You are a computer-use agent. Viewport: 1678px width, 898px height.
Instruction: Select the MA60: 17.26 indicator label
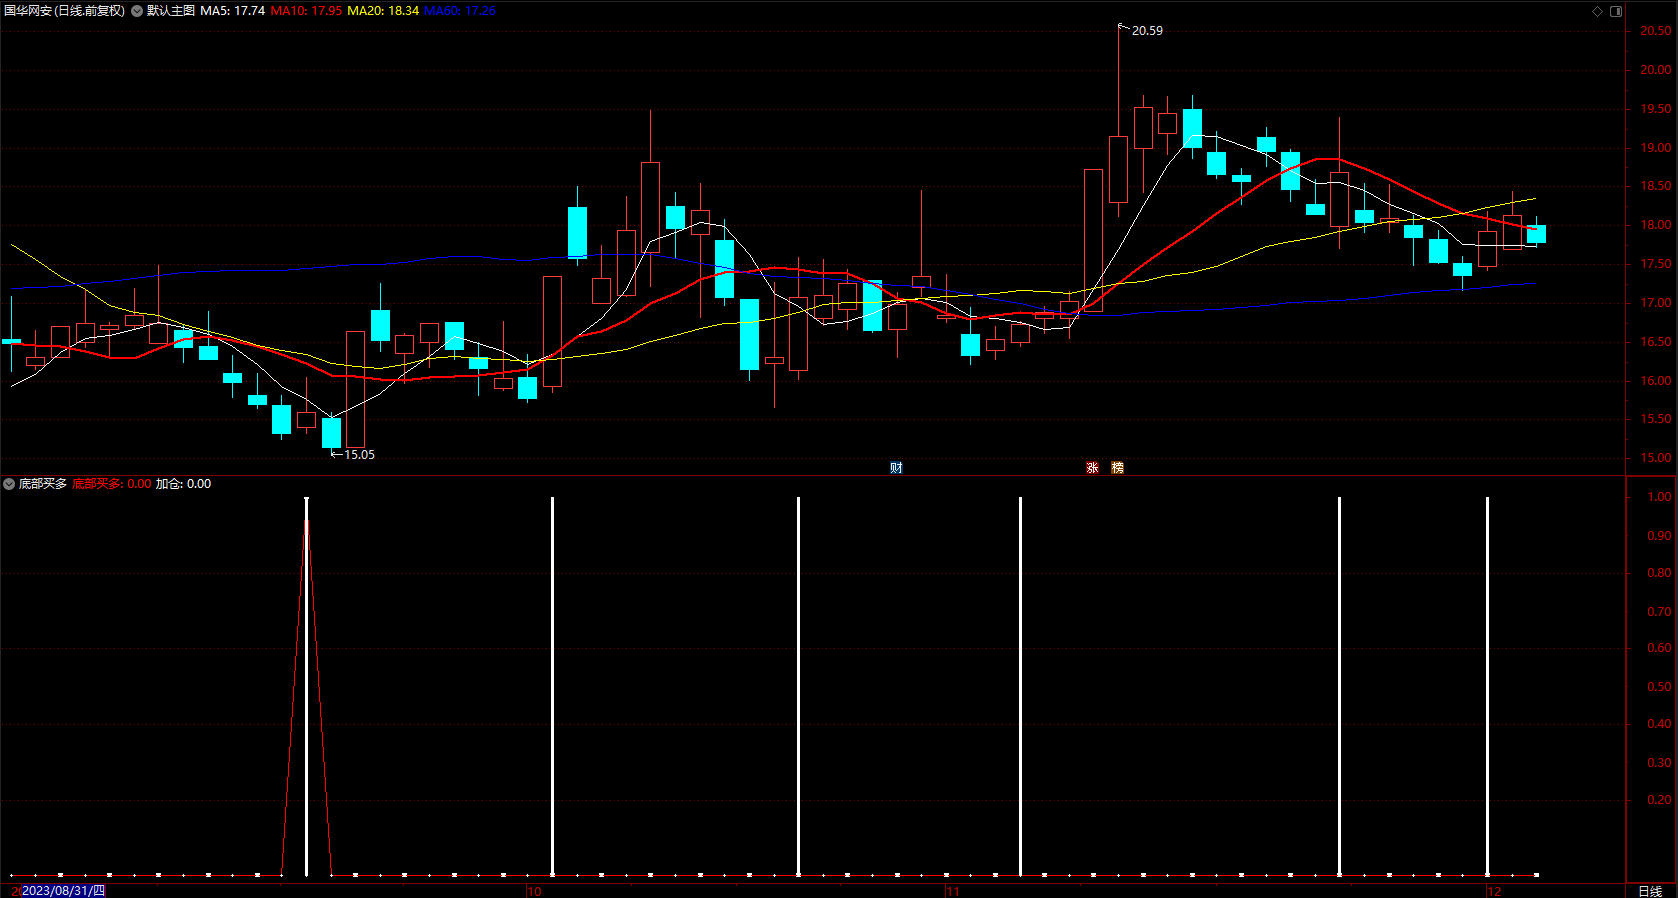coord(460,11)
